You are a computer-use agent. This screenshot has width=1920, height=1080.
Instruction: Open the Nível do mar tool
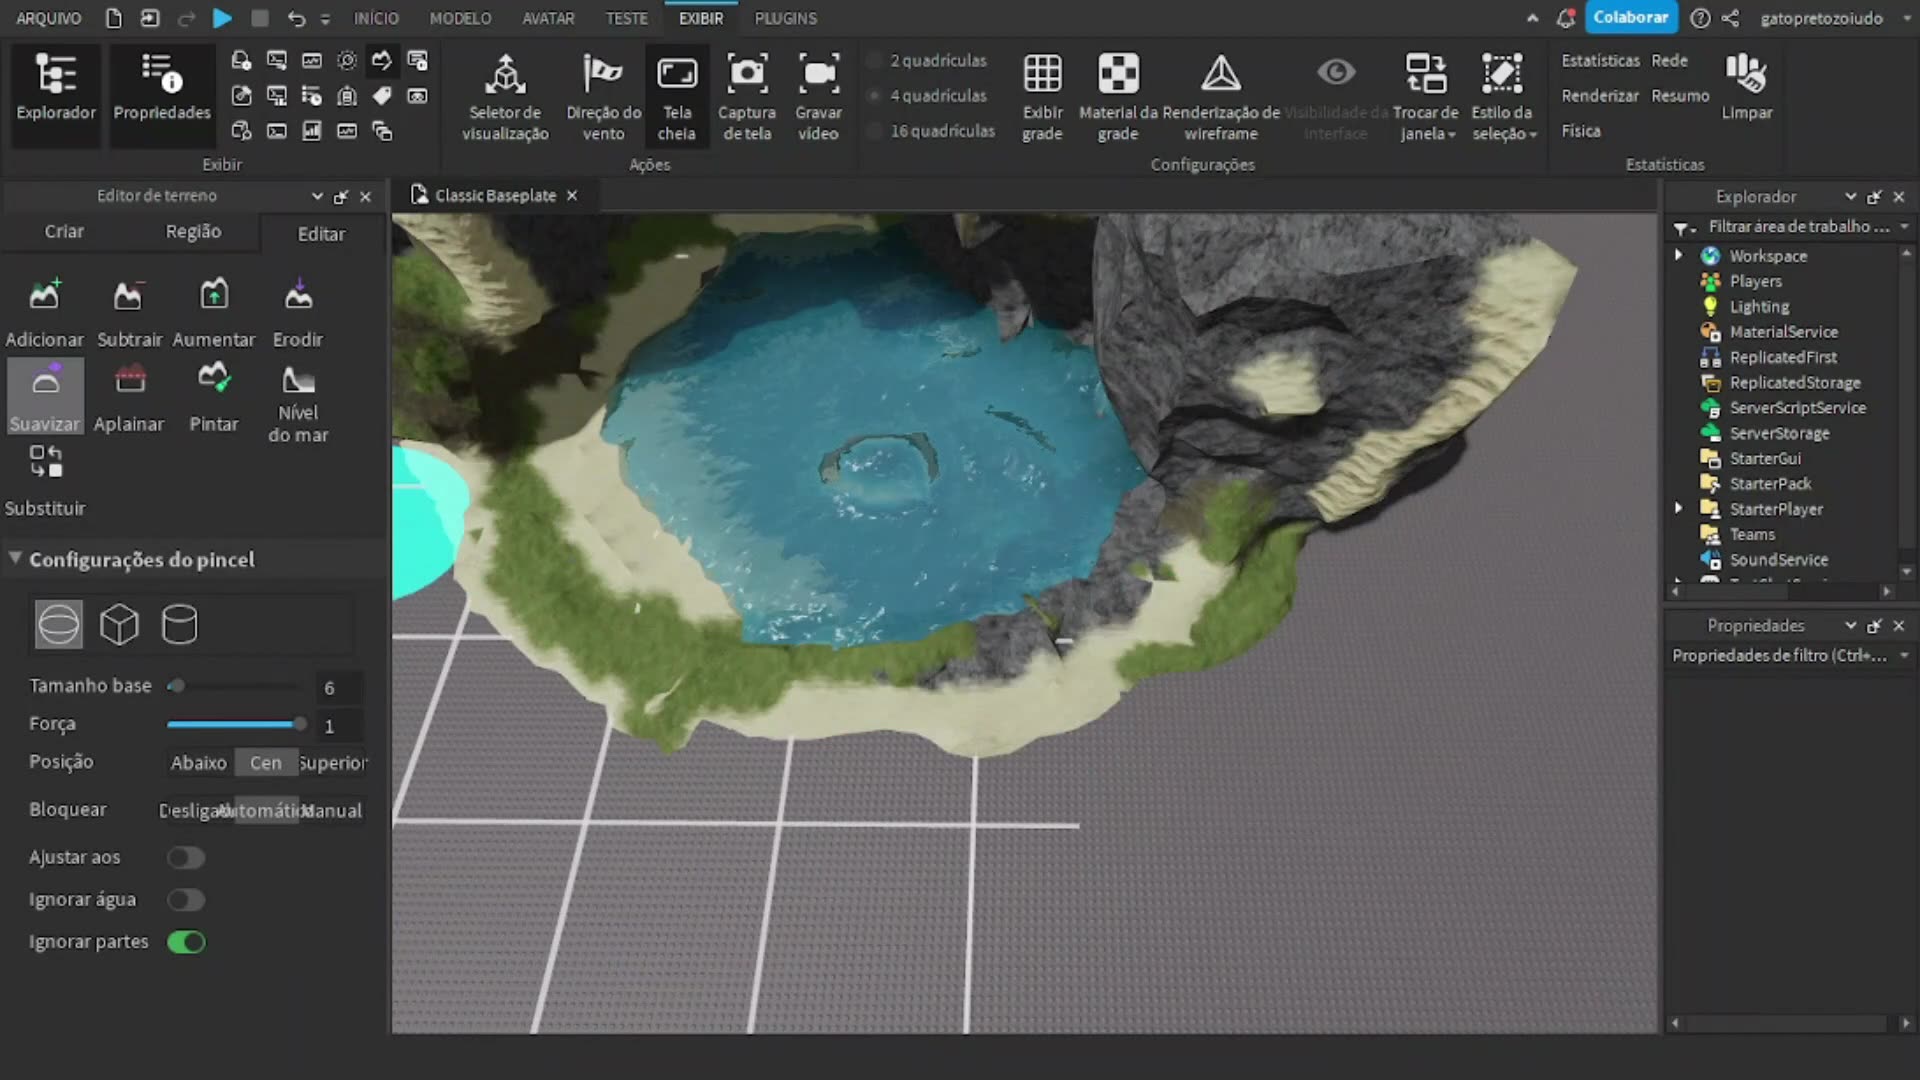click(298, 400)
